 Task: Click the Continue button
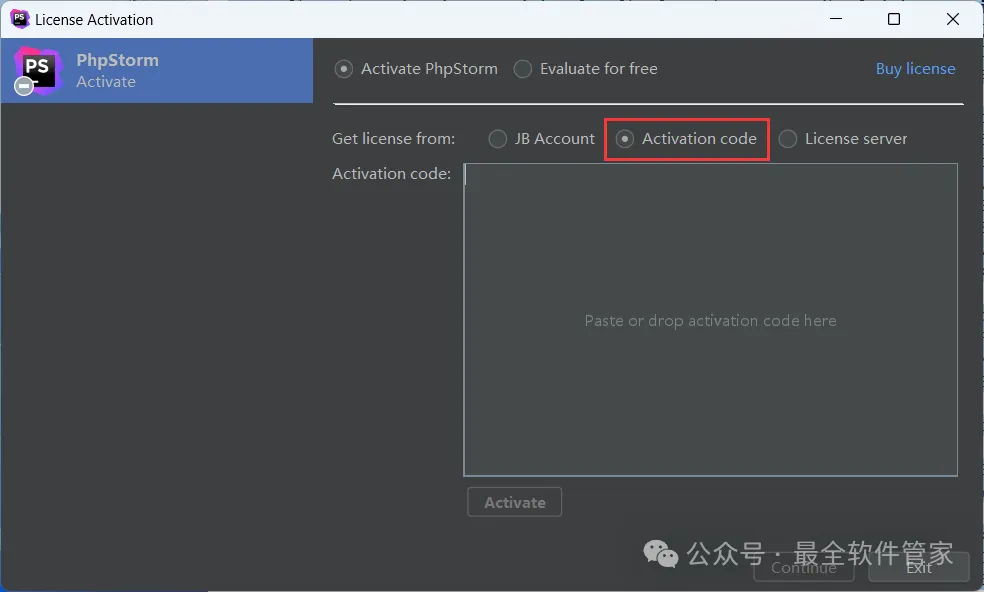[x=804, y=568]
